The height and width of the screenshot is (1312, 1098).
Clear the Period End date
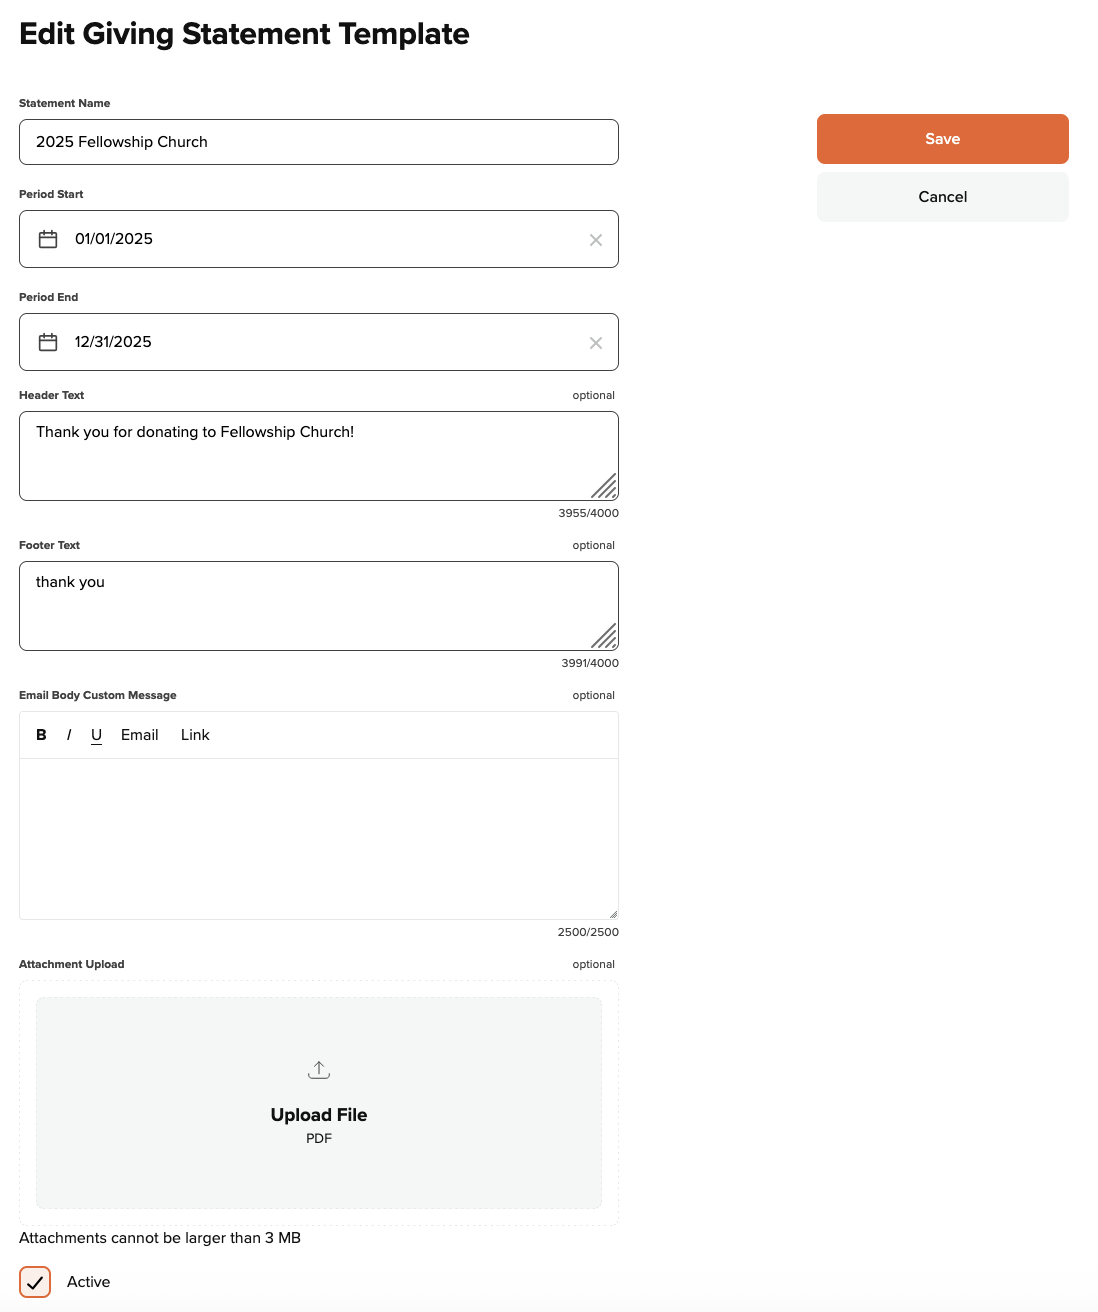[596, 343]
